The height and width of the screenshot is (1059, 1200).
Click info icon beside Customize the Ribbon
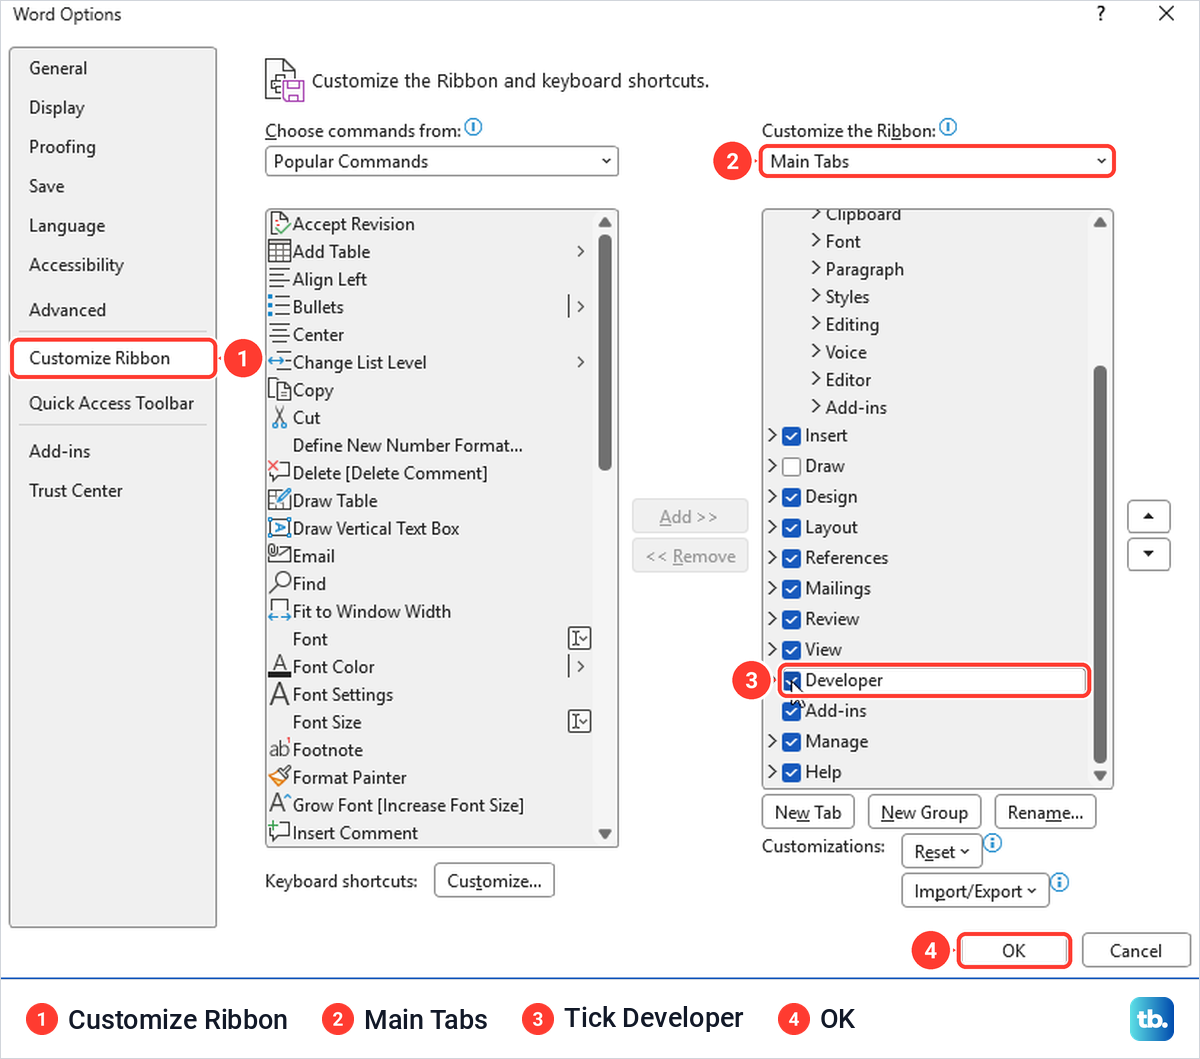[948, 128]
